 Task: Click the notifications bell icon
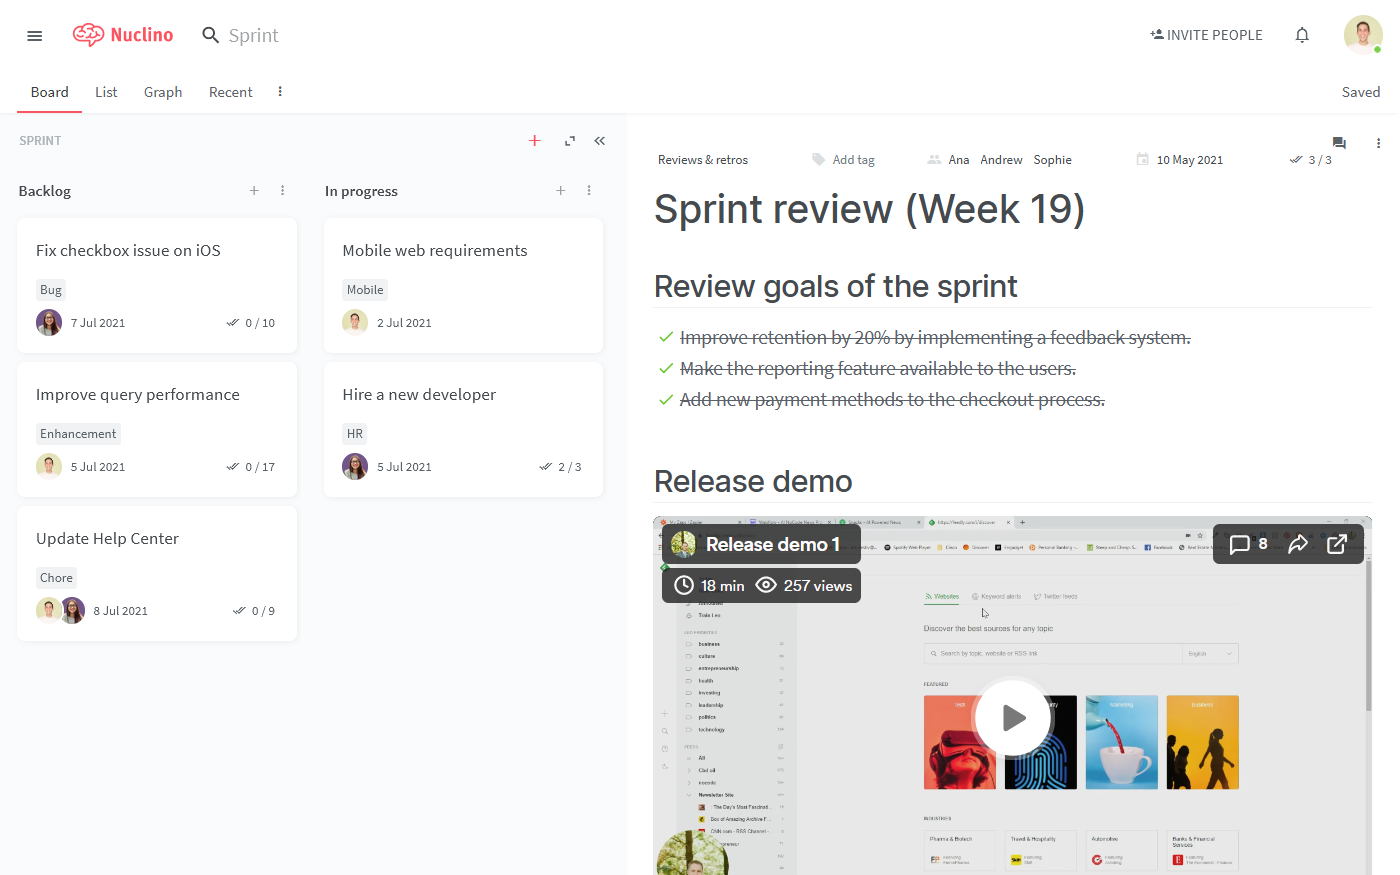point(1302,35)
